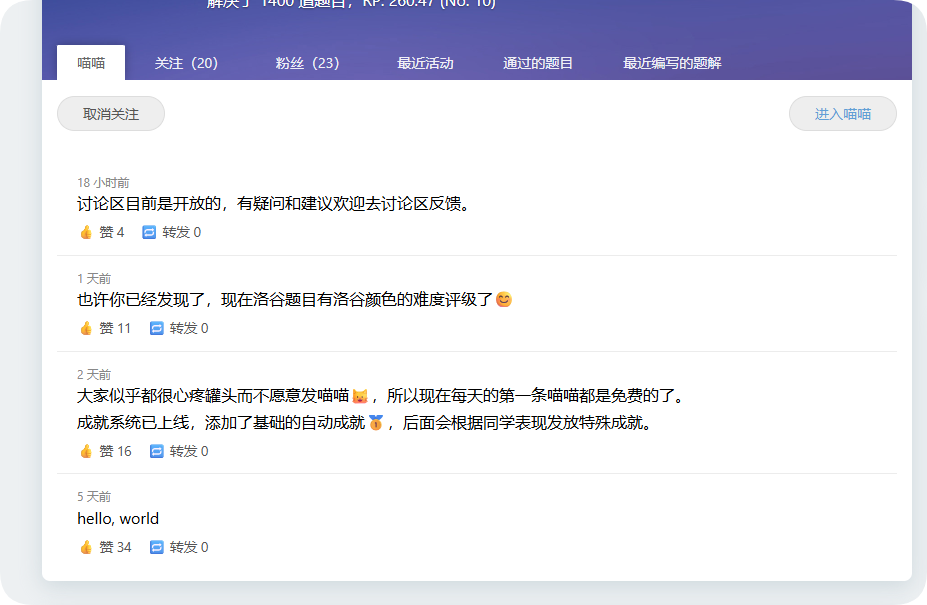Click 赞 4 on 讨论区 post
Image resolution: width=927 pixels, height=605 pixels.
coord(112,232)
